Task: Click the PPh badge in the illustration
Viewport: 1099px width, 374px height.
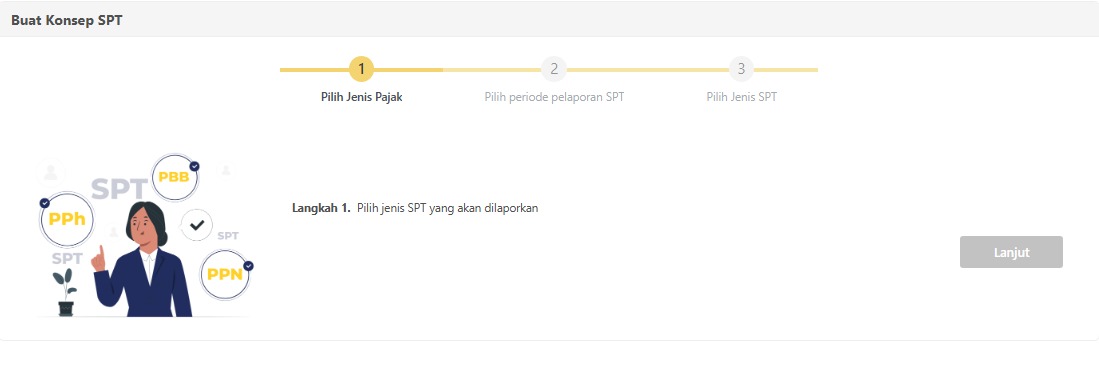Action: 67,219
